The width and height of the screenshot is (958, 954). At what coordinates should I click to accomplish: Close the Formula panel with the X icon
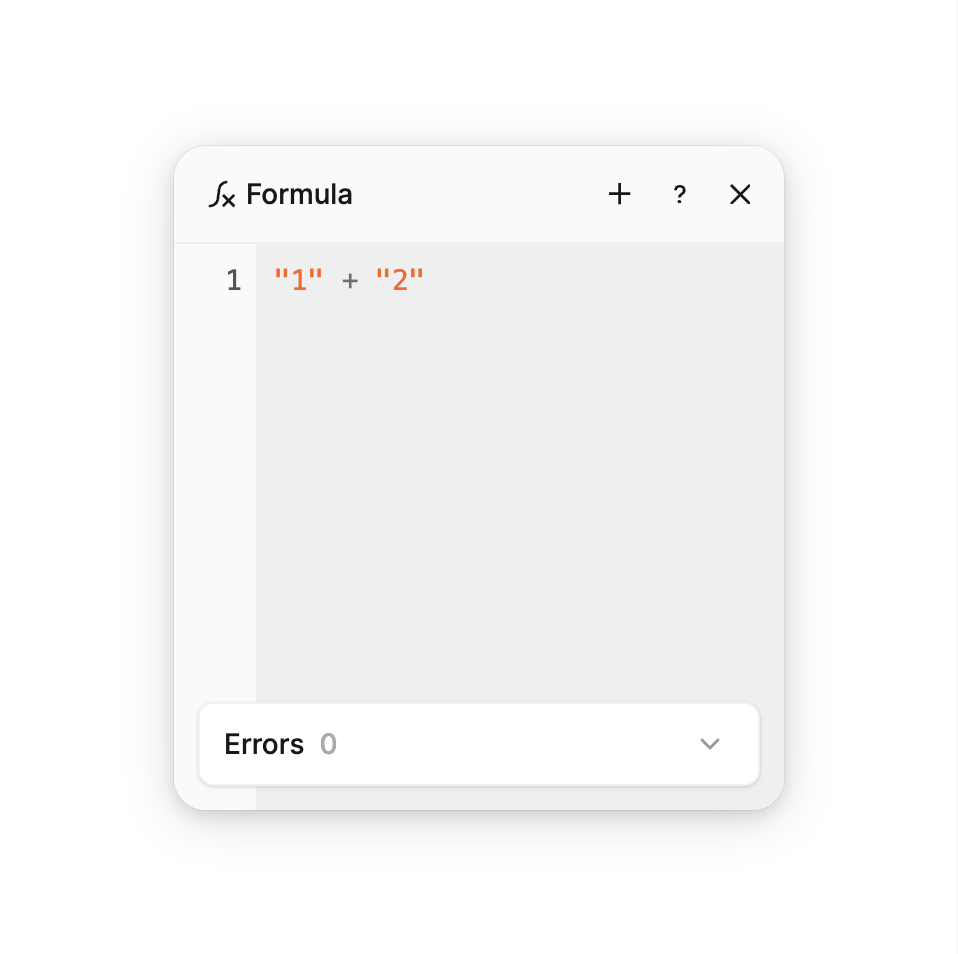point(740,194)
